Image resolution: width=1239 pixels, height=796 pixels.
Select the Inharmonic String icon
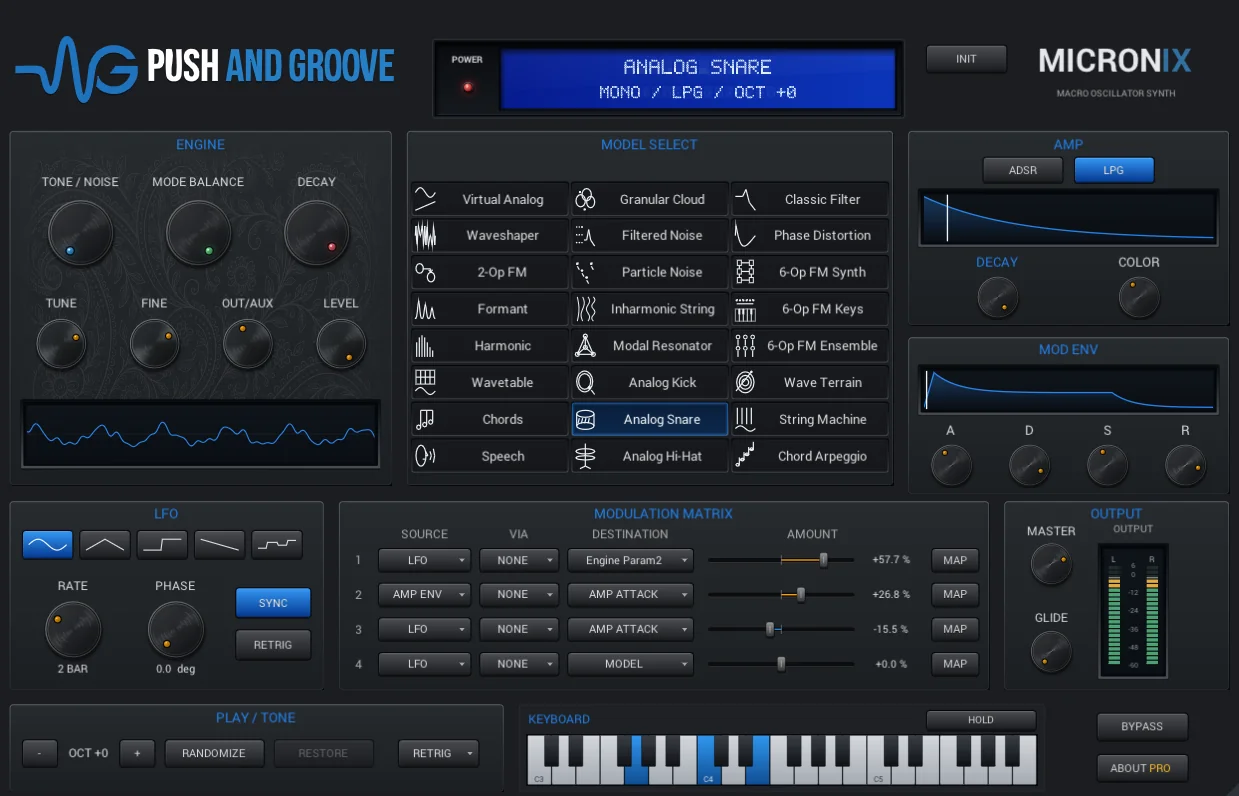tap(585, 309)
